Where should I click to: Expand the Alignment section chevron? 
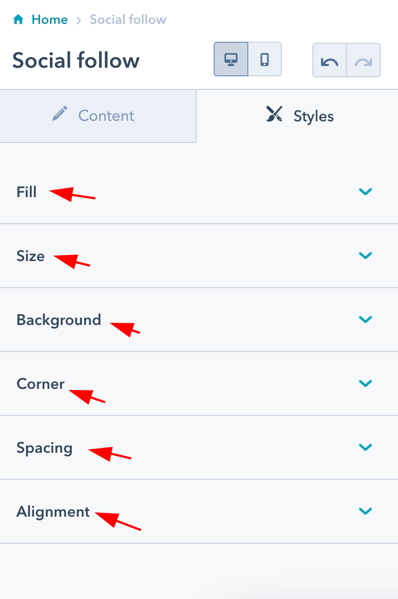[366, 511]
